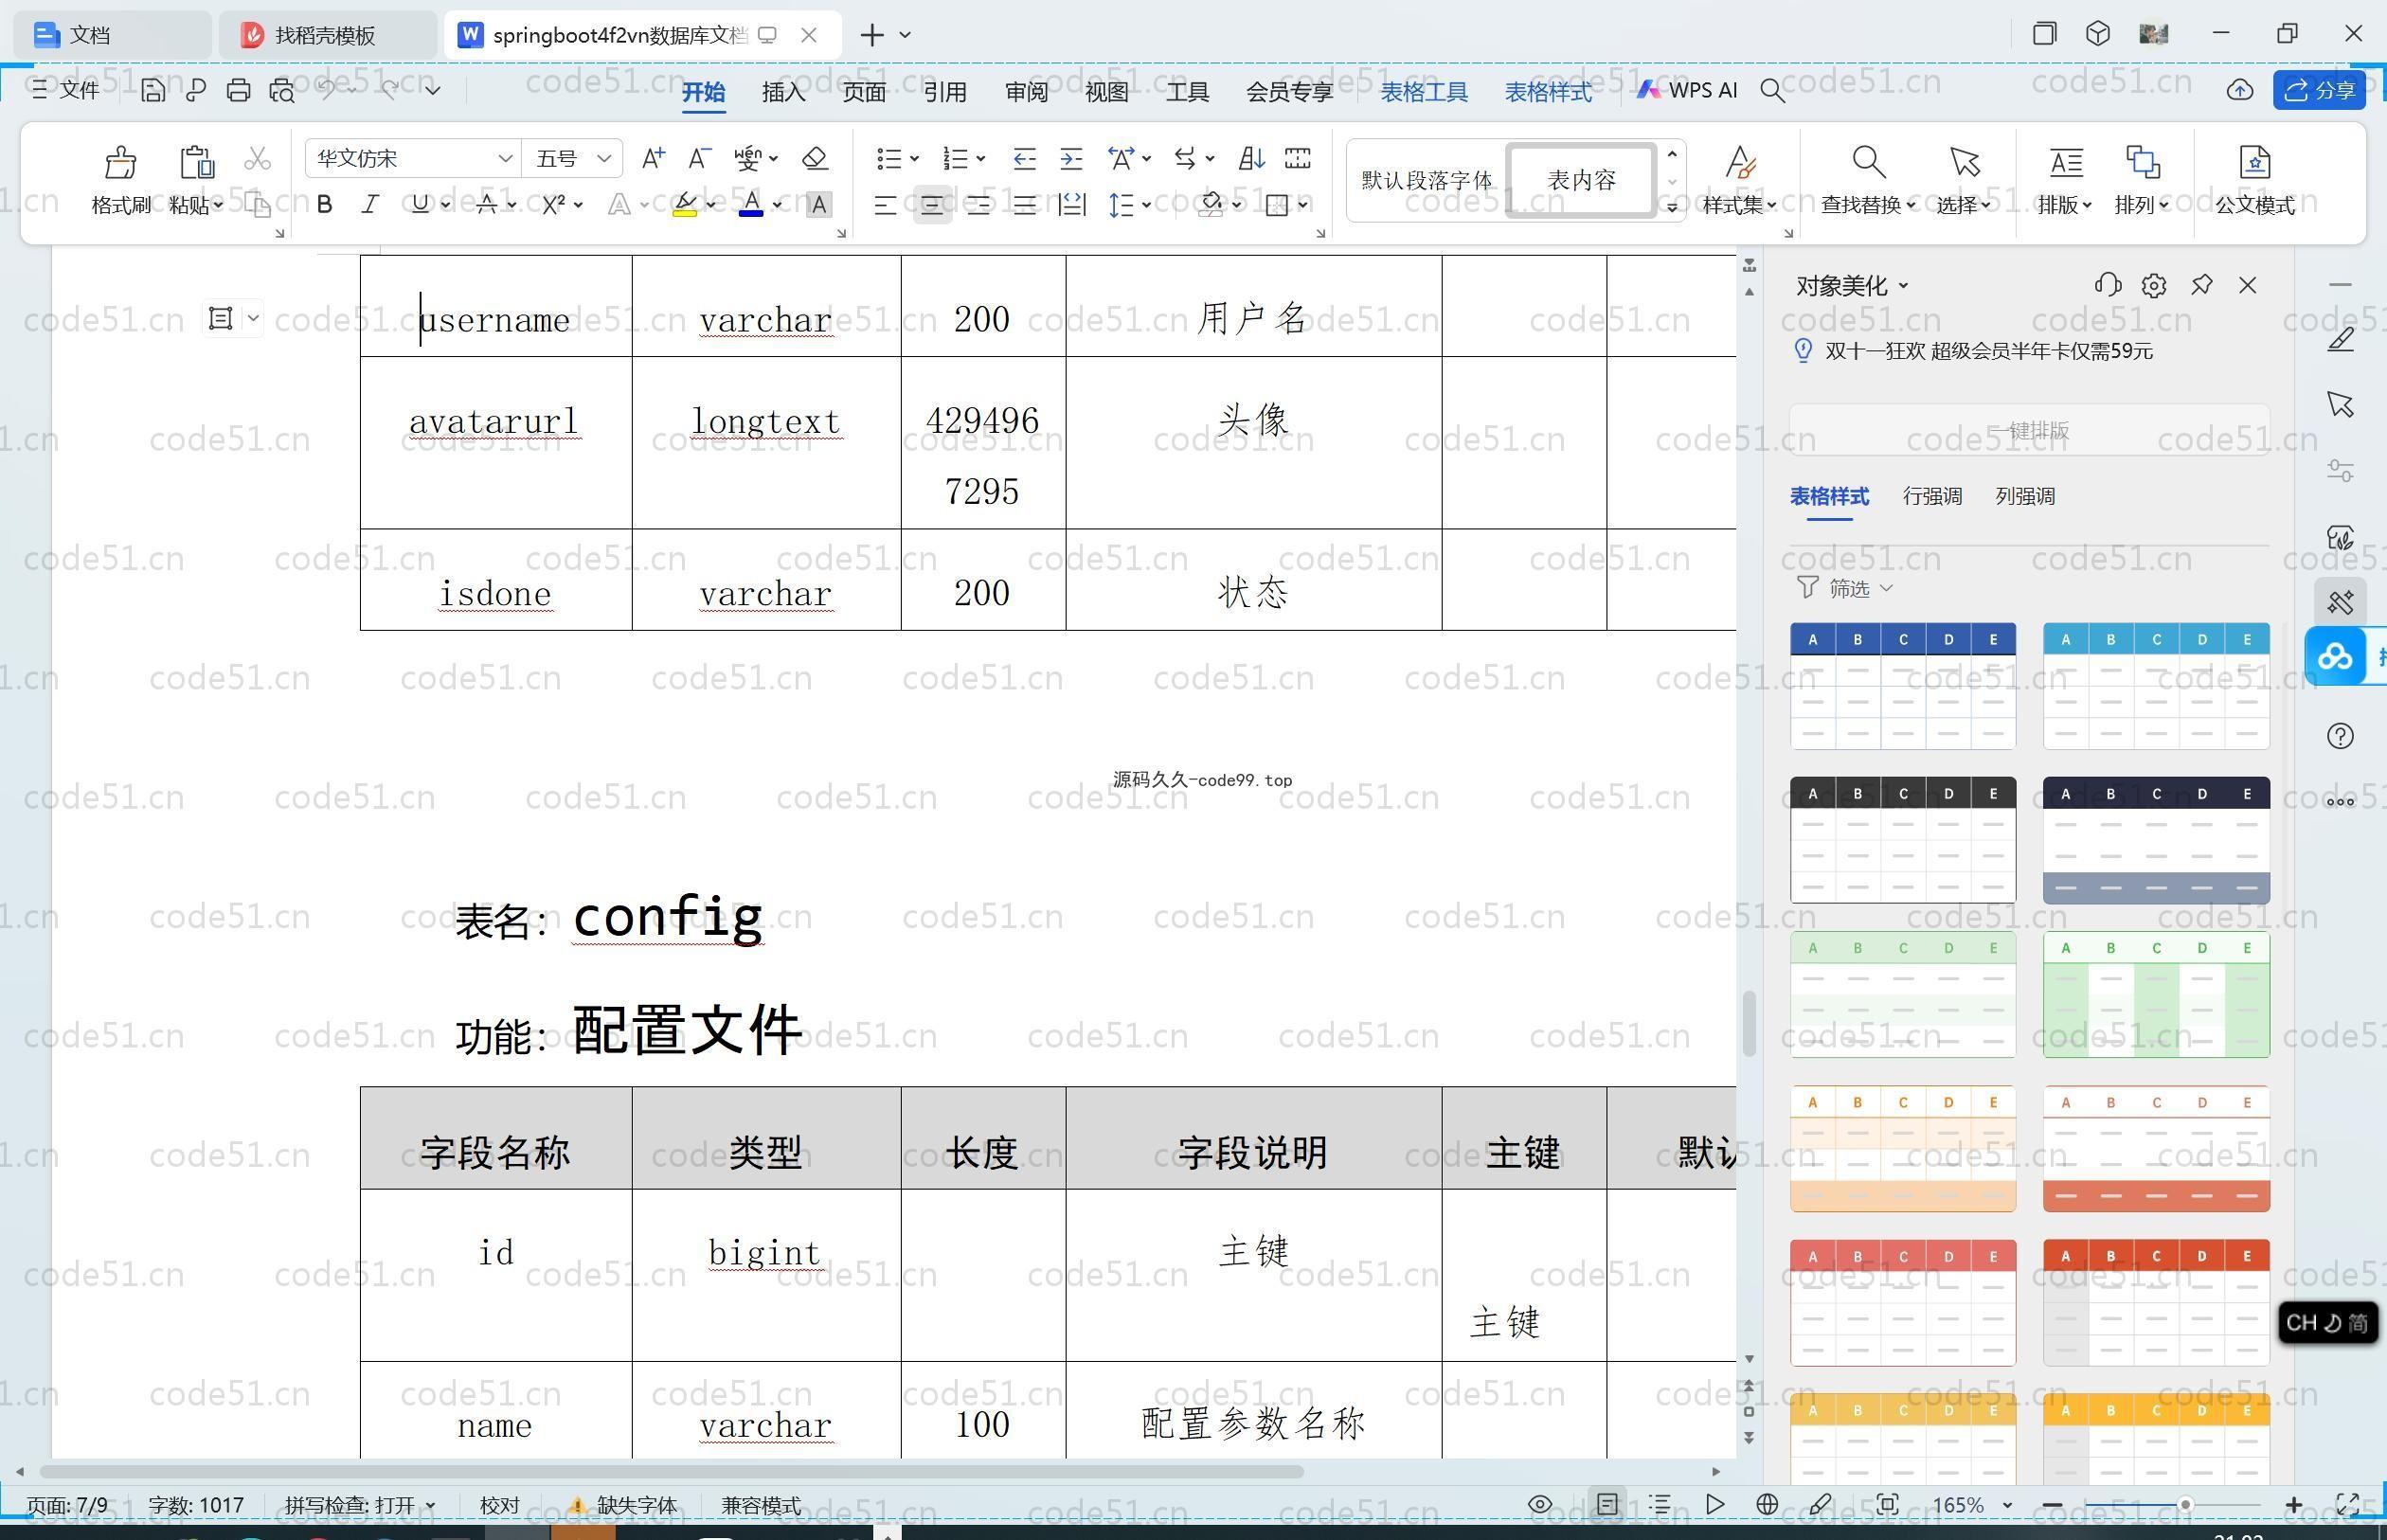The height and width of the screenshot is (1540, 2387).
Task: Click the help question mark sidebar icon
Action: click(2340, 736)
